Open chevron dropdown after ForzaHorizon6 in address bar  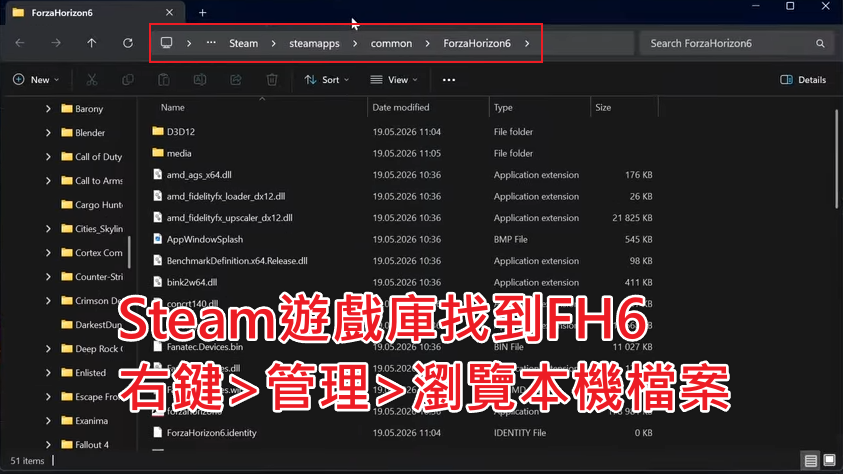[527, 44]
